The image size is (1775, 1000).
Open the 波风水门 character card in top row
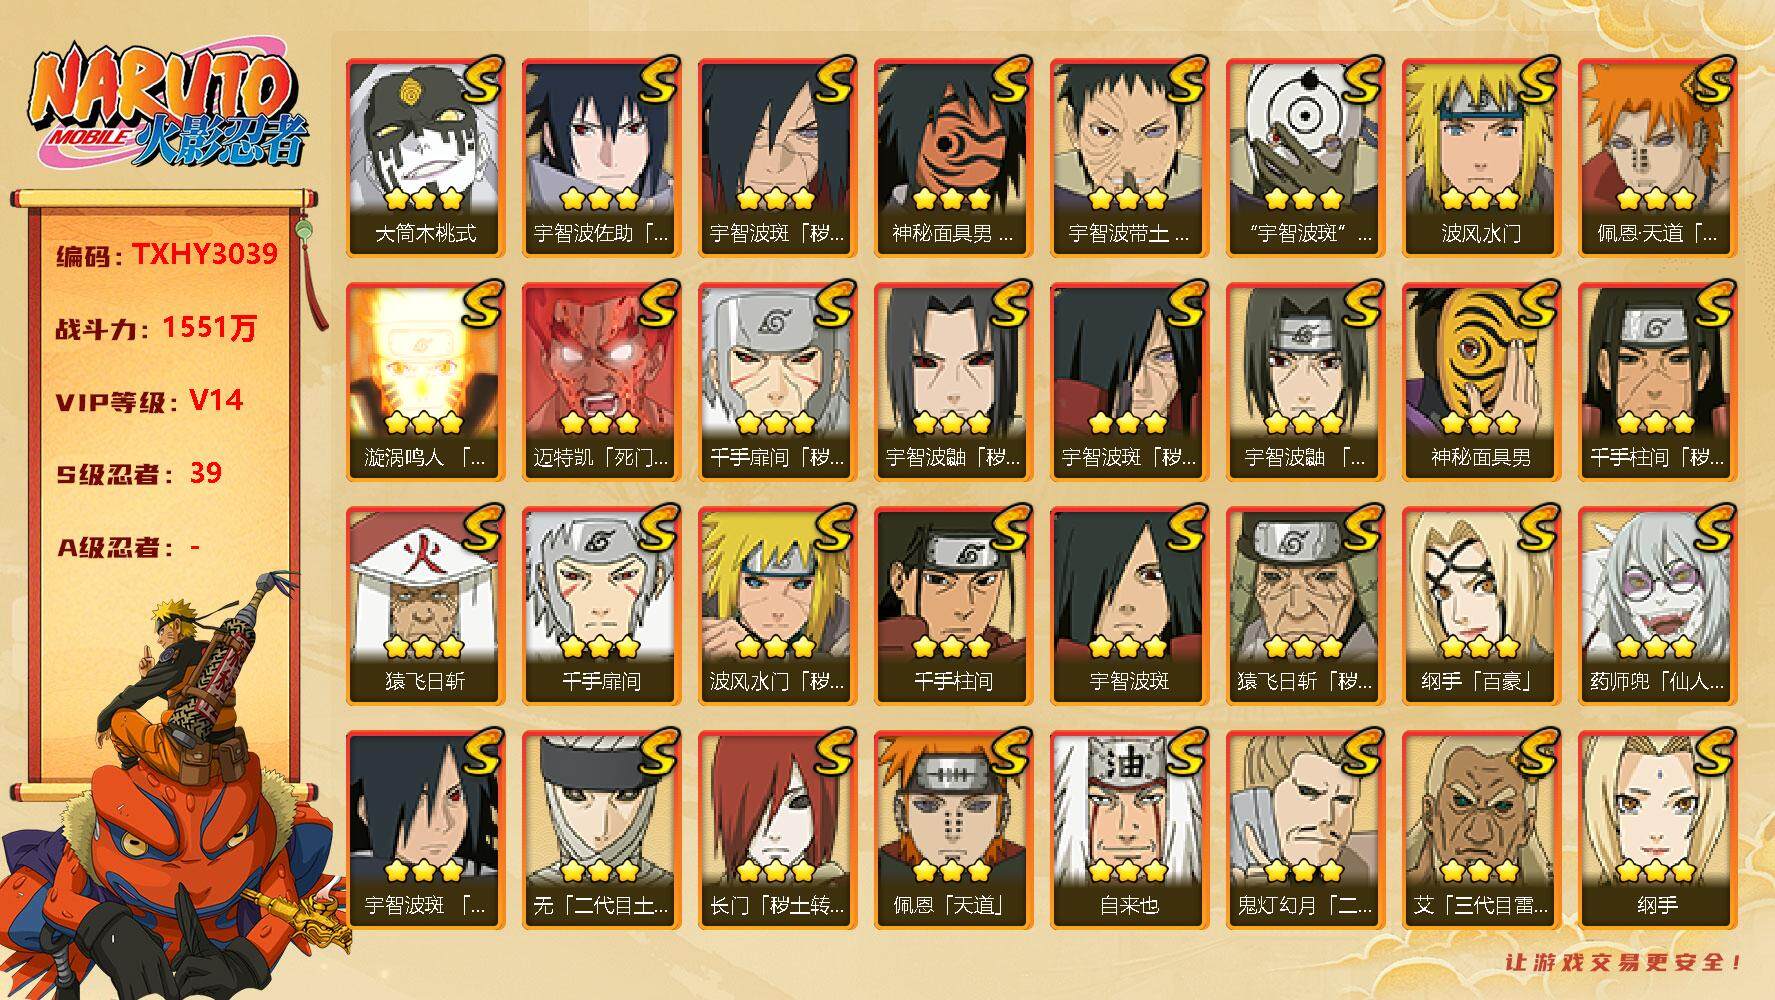point(1481,158)
